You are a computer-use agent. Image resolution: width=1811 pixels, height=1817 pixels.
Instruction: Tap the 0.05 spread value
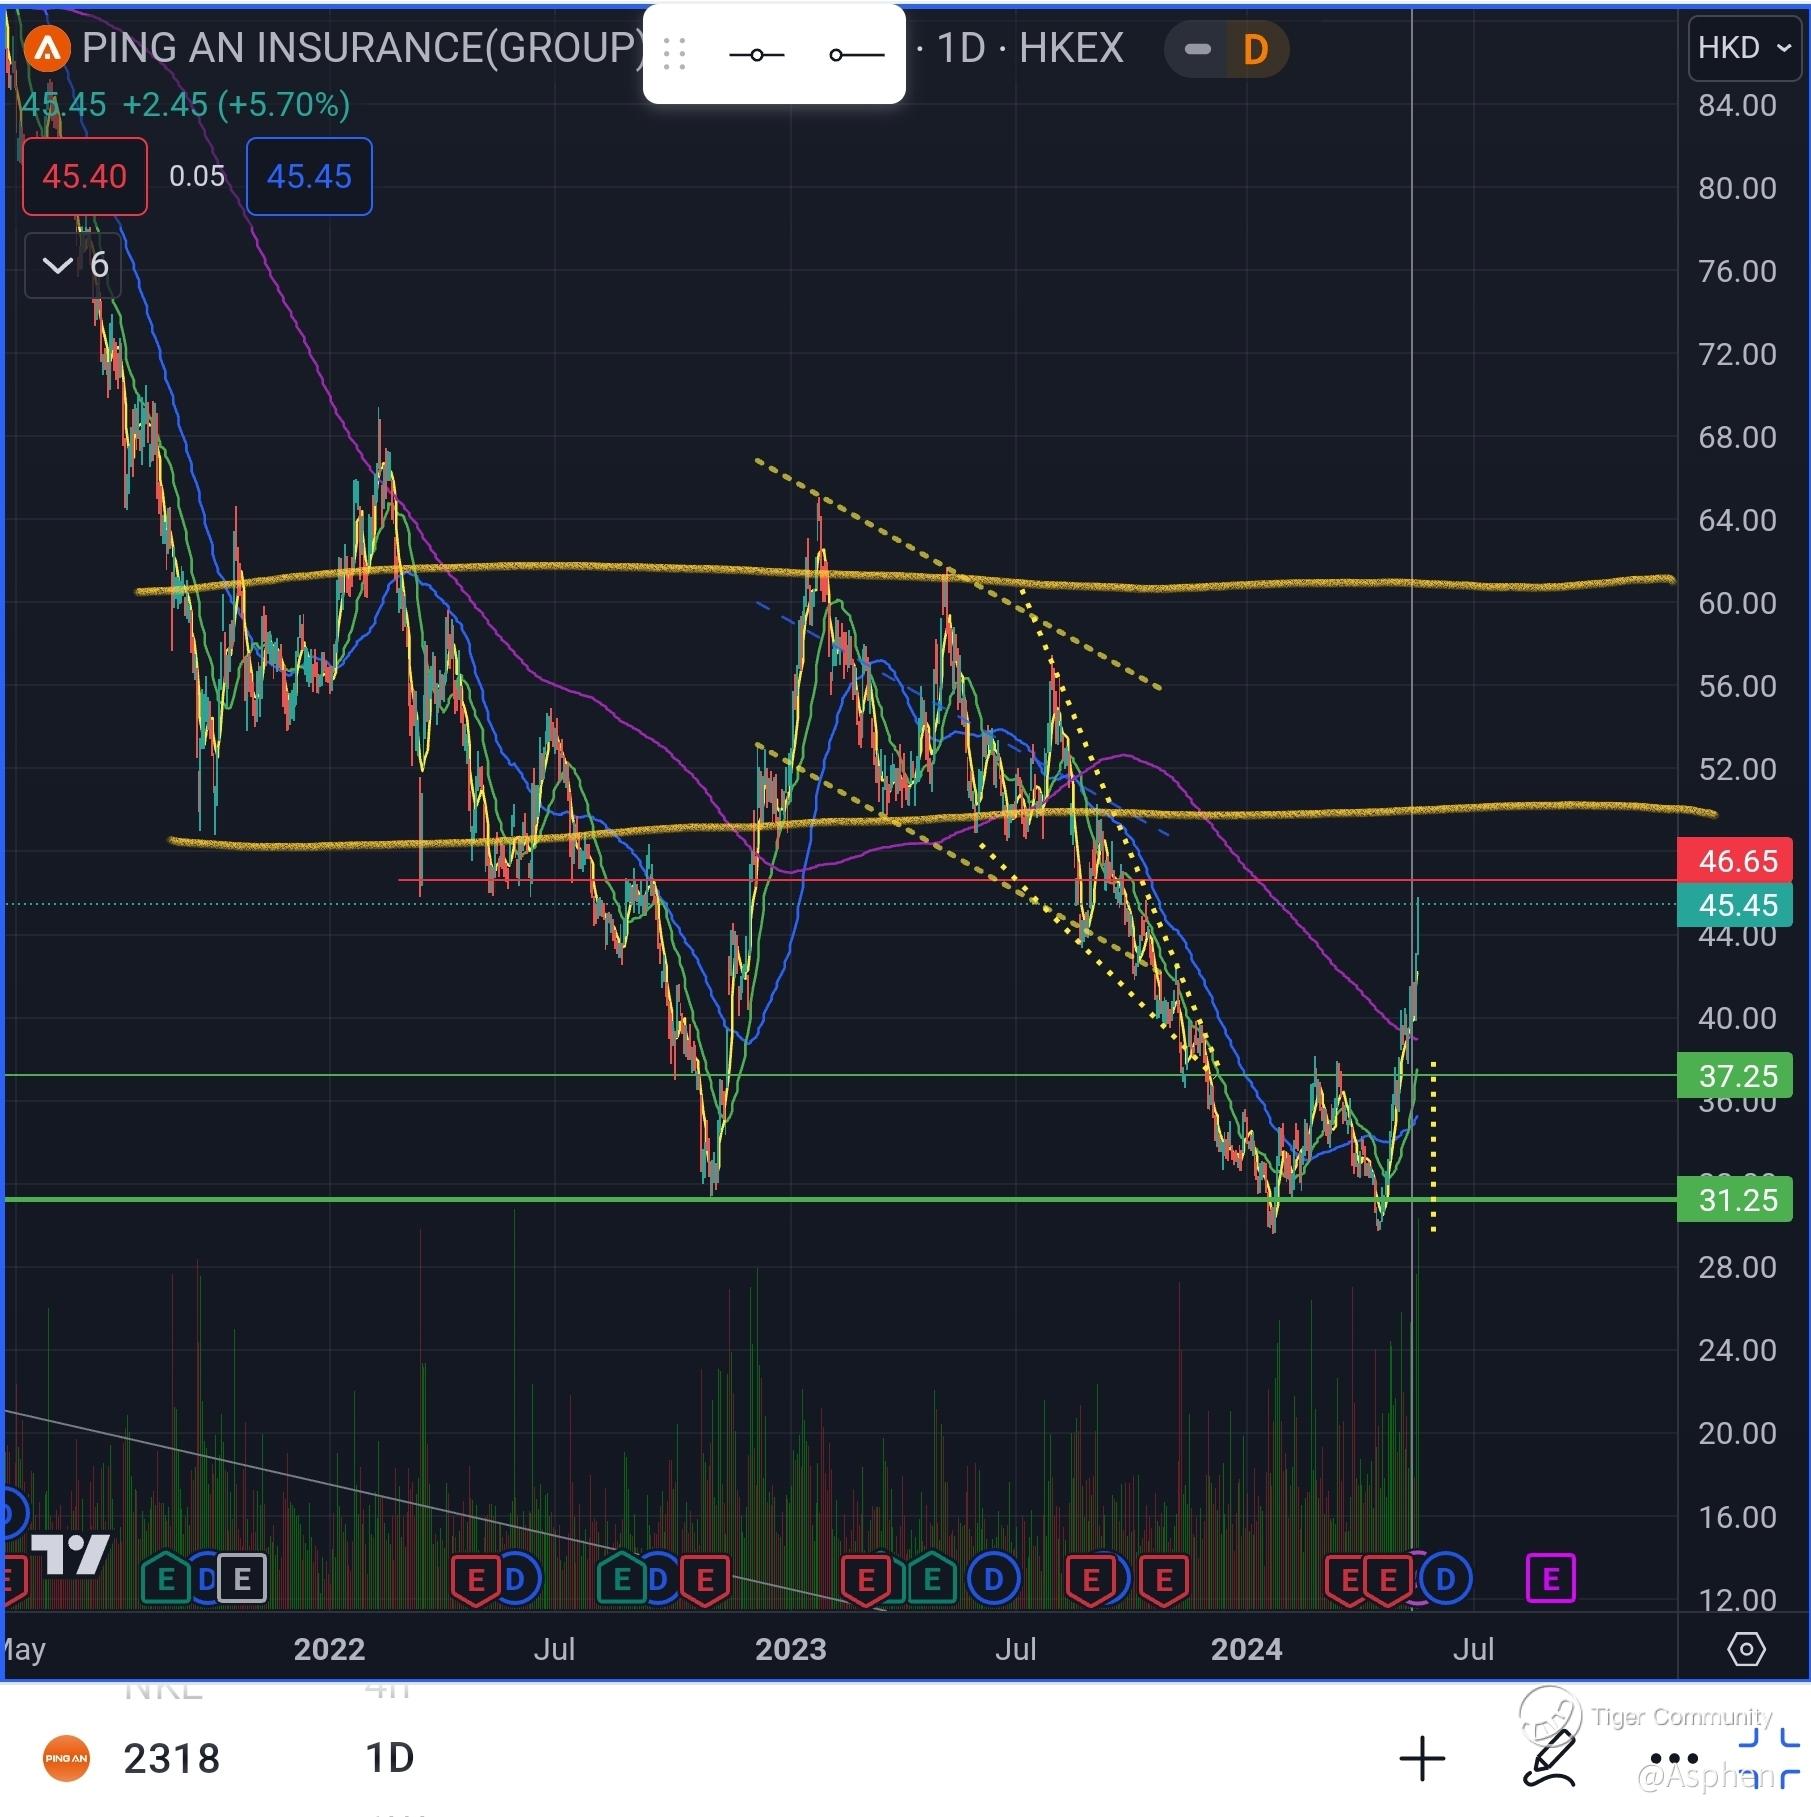(197, 177)
